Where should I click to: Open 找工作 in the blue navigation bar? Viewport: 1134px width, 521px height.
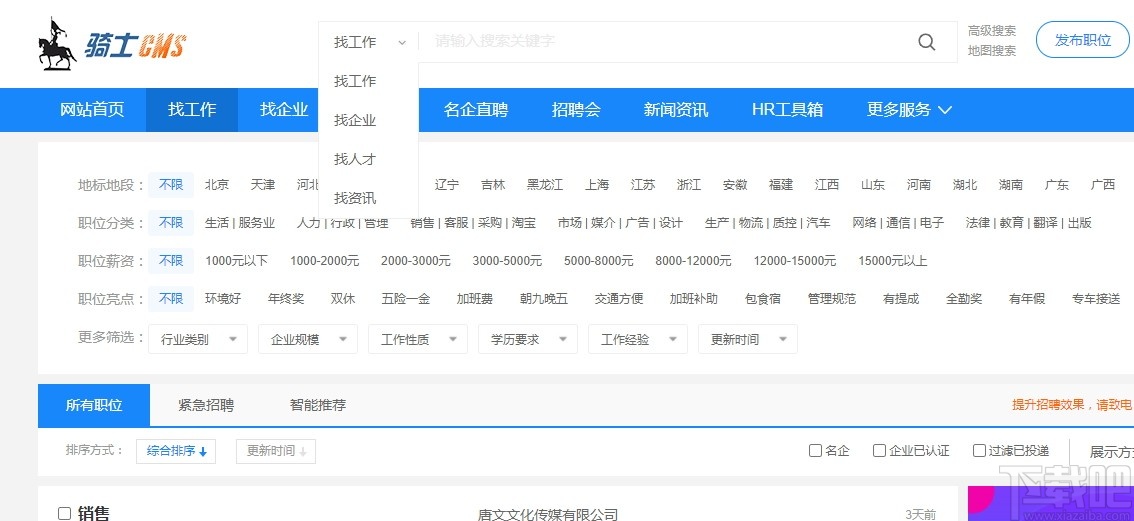pyautogui.click(x=192, y=110)
